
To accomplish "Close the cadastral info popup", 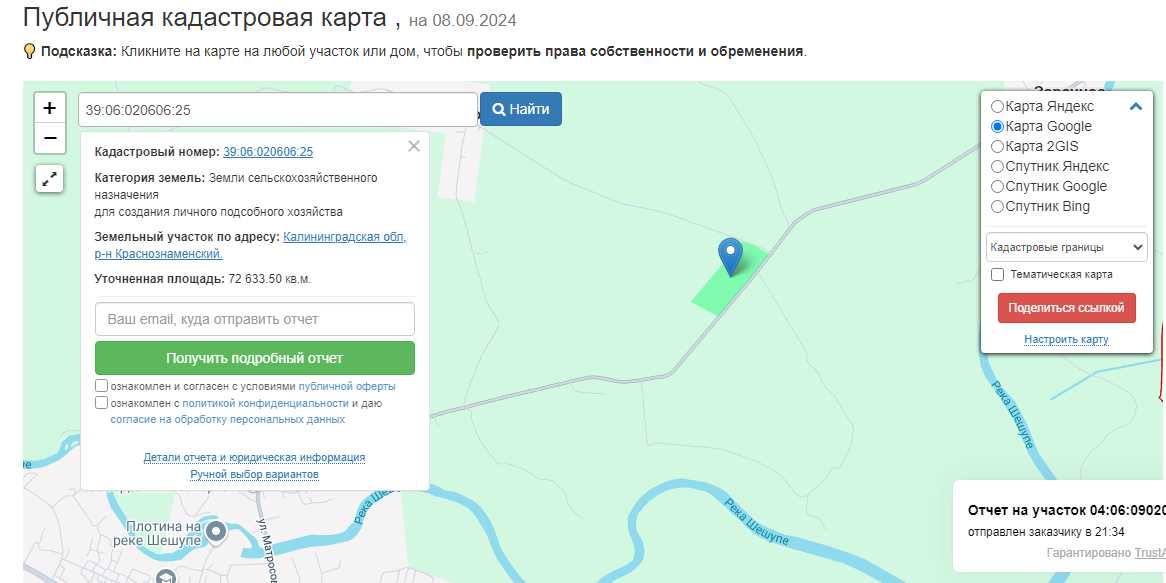I will tap(414, 146).
